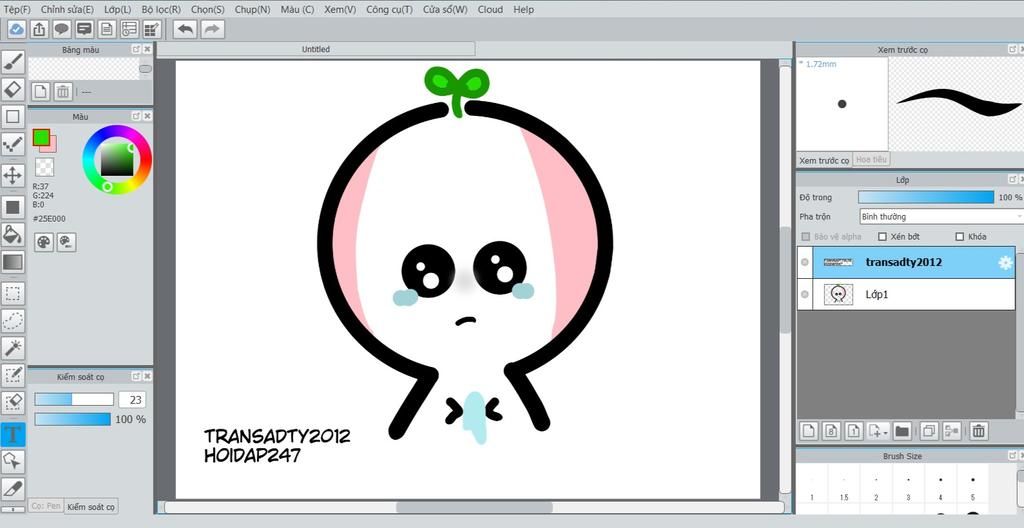Open the palette icon in color panel

44,242
